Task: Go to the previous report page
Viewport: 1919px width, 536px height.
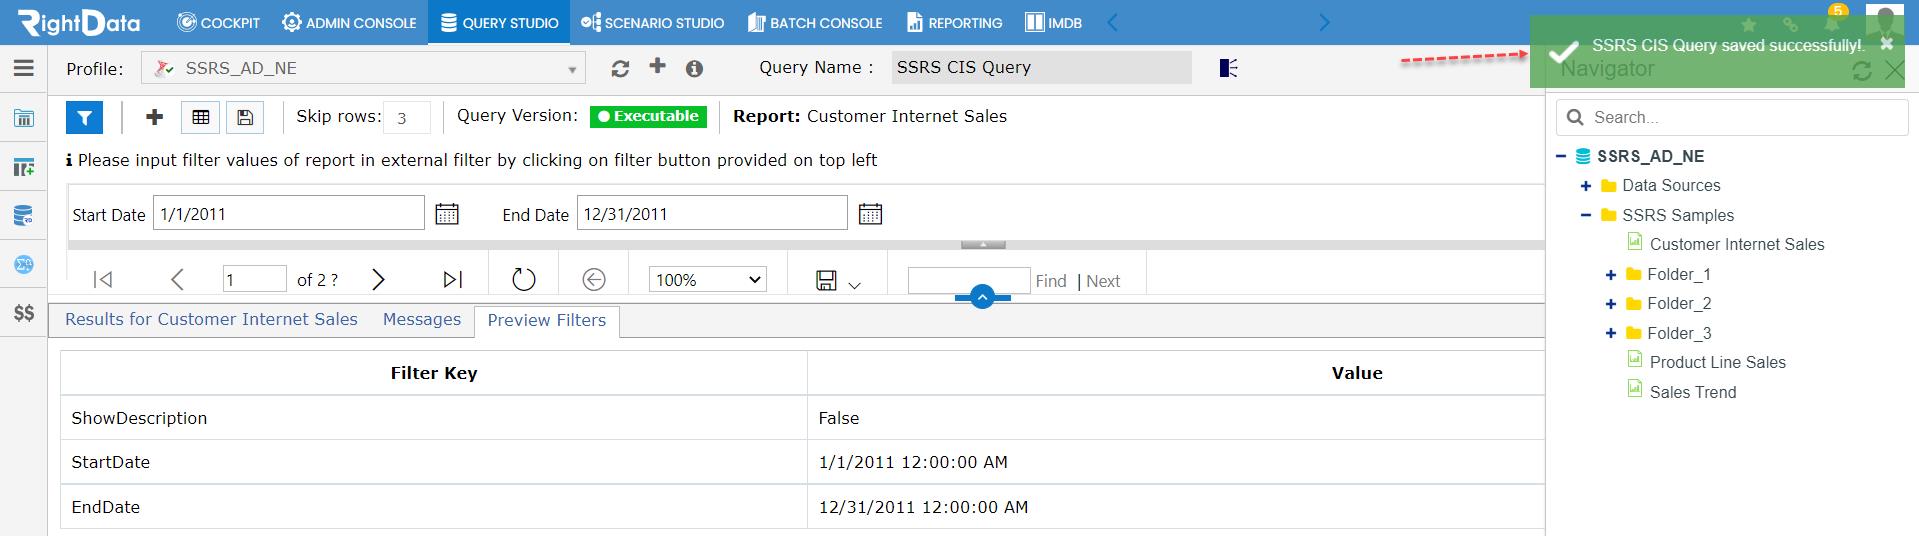Action: tap(177, 280)
